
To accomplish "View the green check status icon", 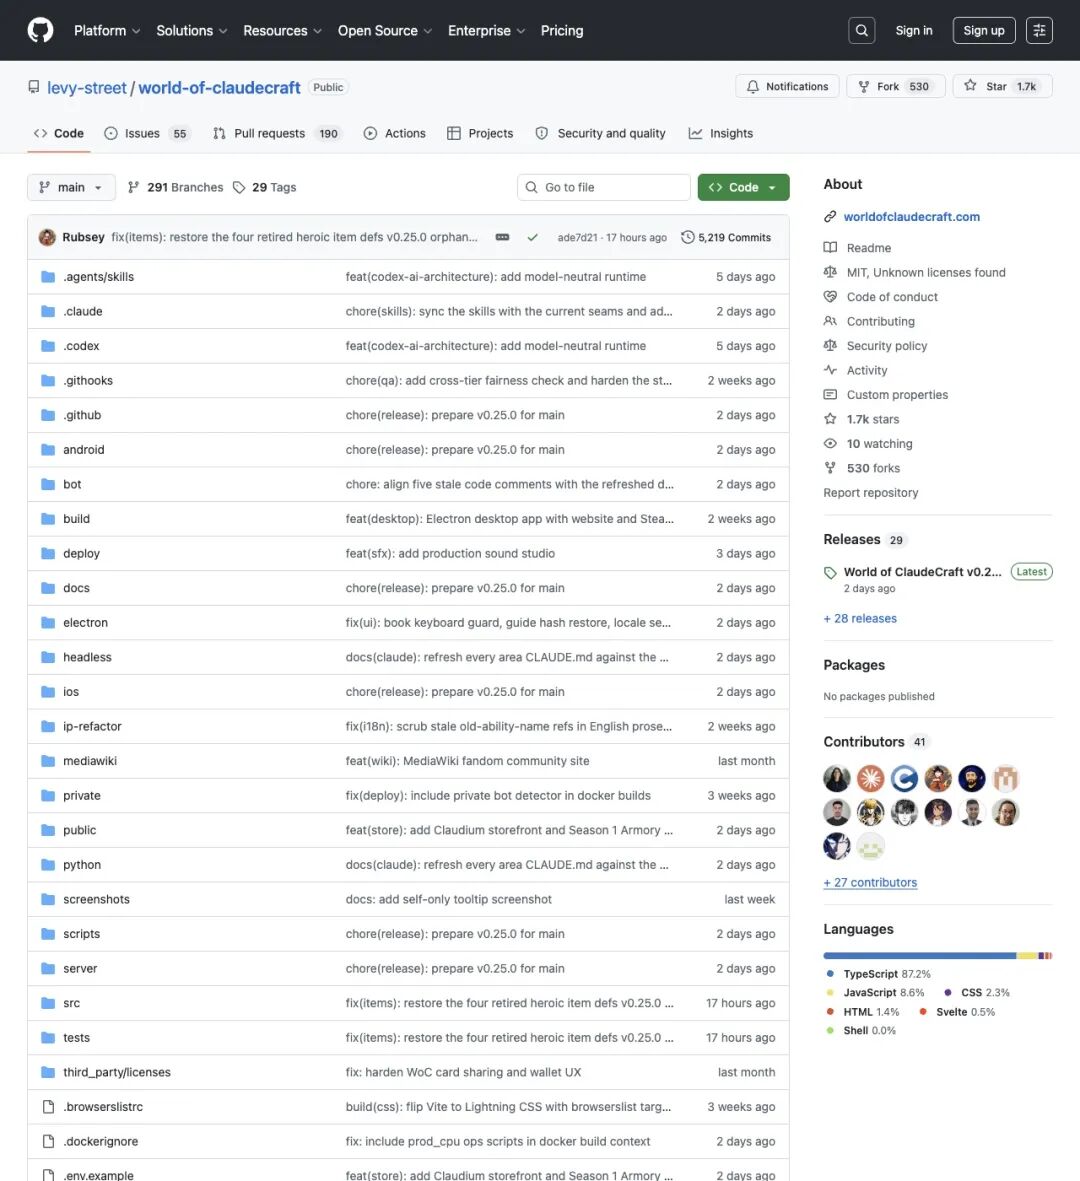I will pos(532,237).
